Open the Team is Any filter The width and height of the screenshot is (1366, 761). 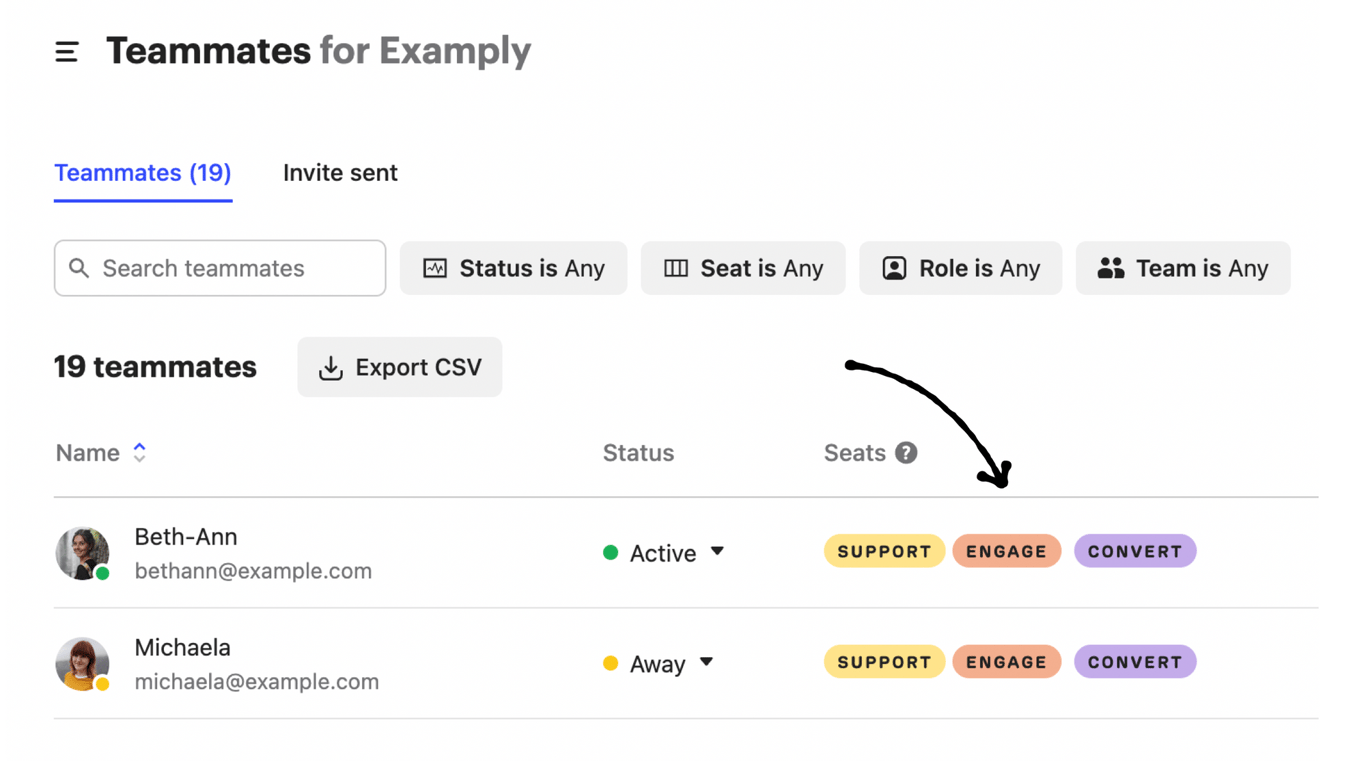1182,268
